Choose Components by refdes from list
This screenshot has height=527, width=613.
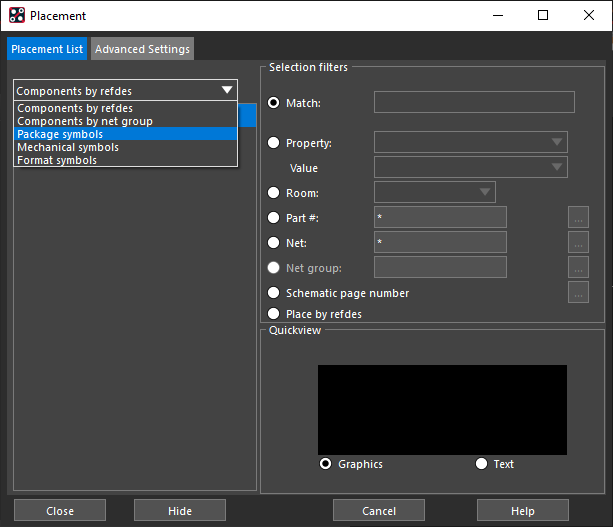pos(125,108)
